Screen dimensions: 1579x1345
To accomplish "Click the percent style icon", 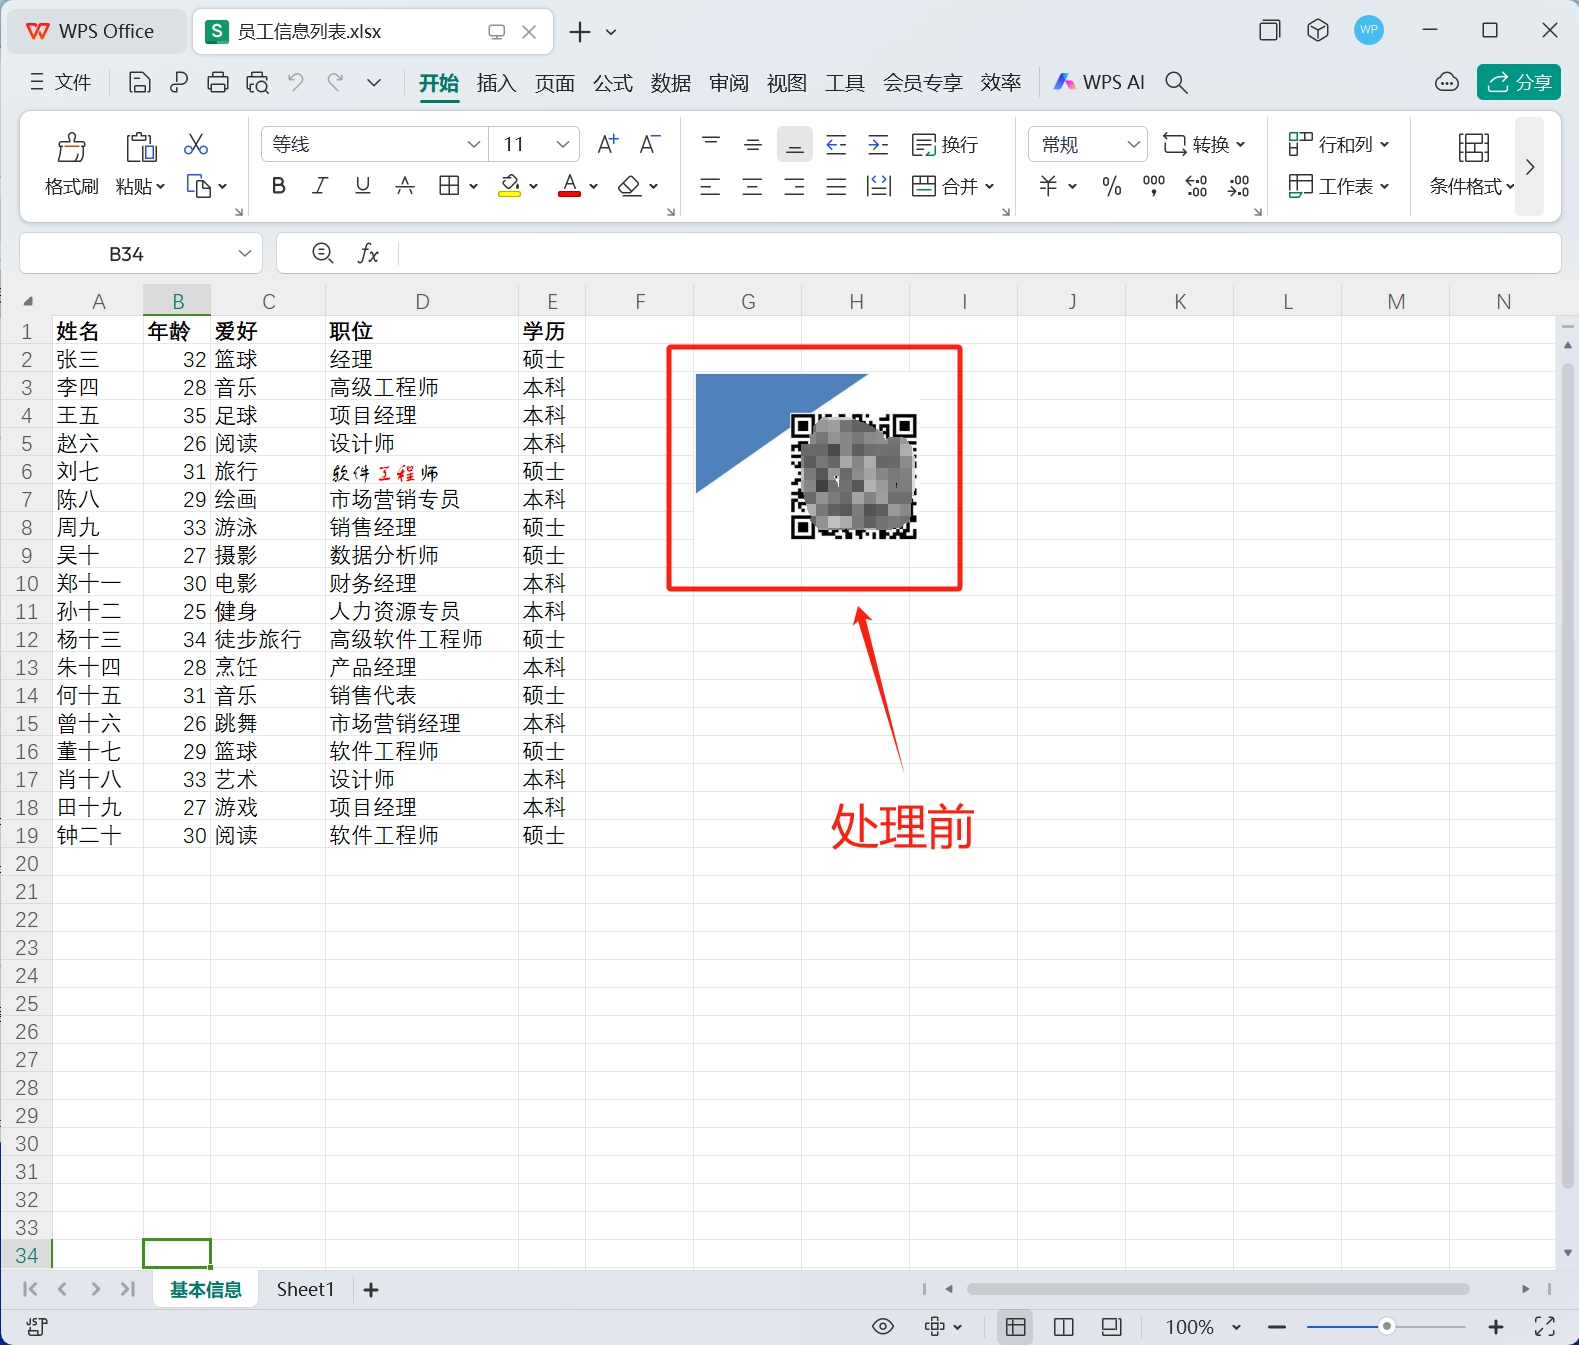I will point(1111,186).
